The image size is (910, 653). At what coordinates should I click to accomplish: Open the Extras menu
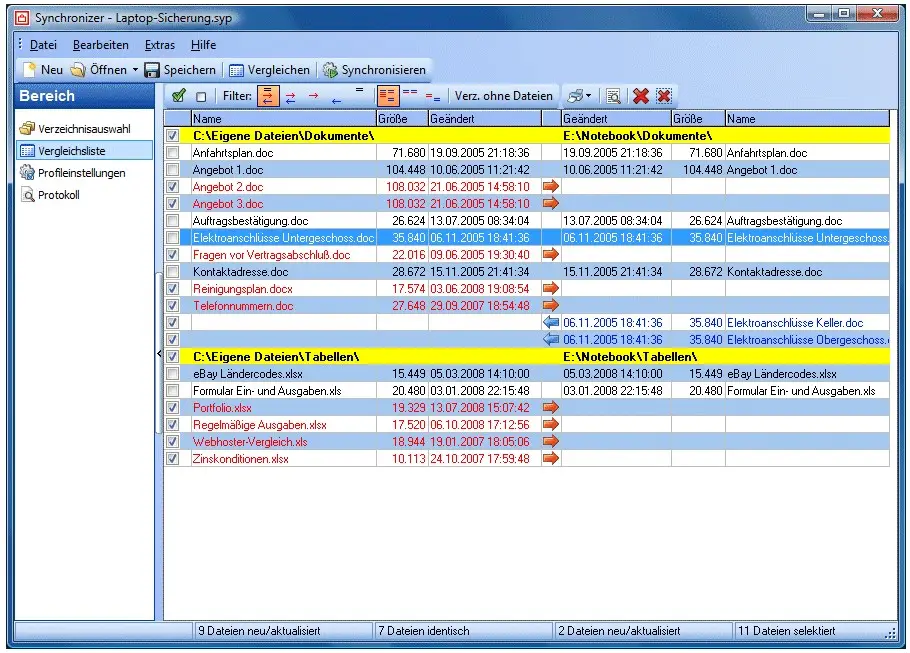pyautogui.click(x=159, y=45)
